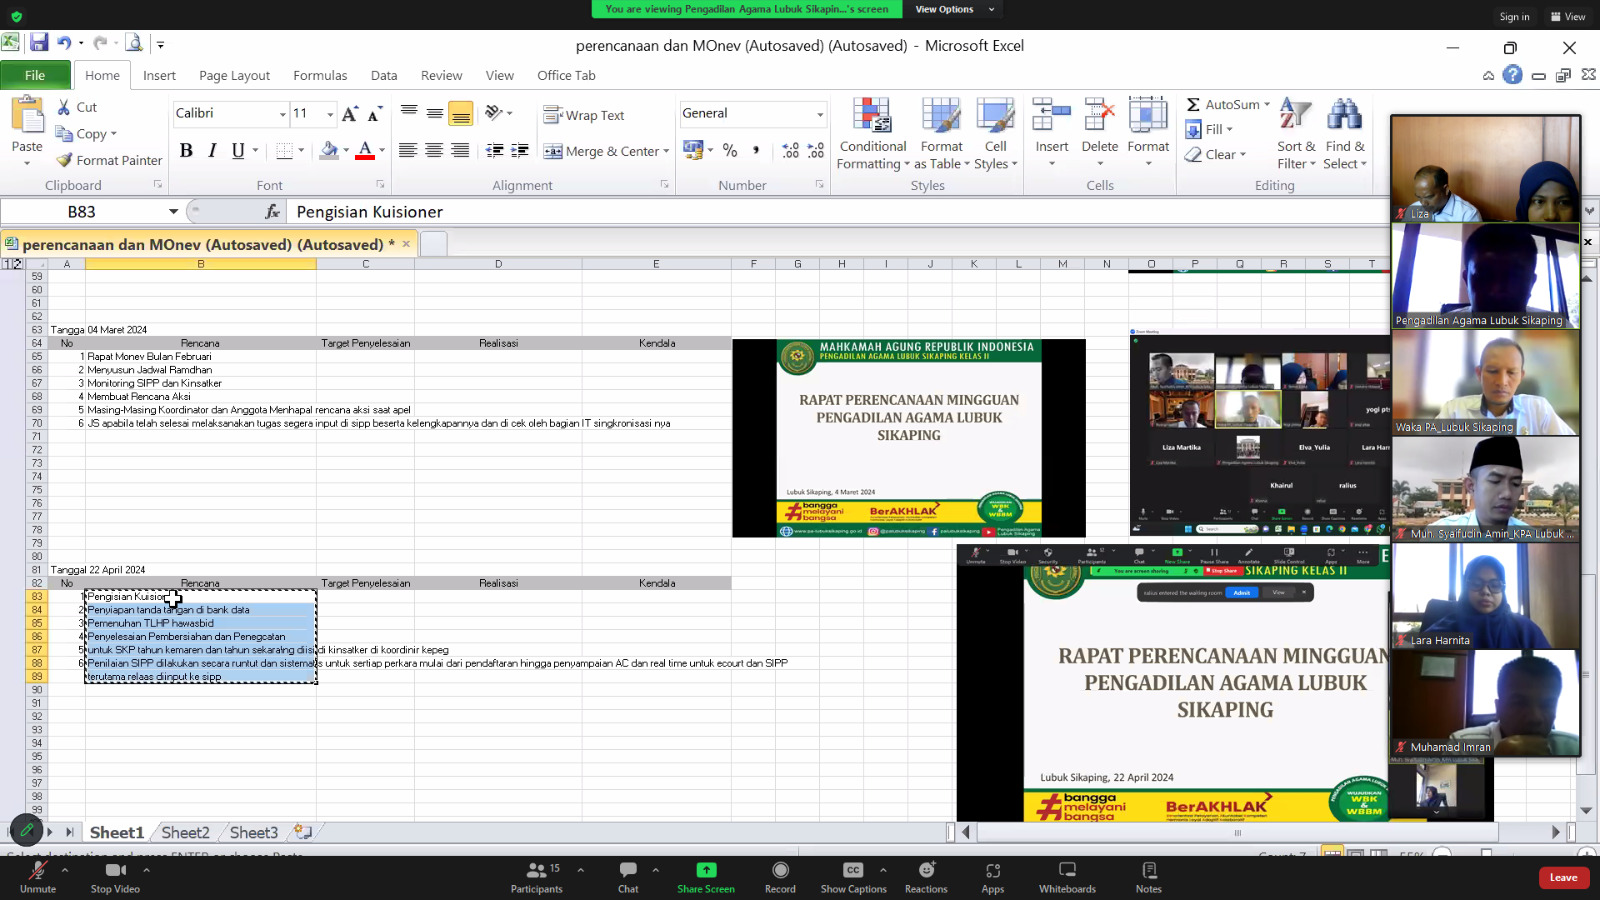Switch to Sheet2 worksheet tab
Viewport: 1600px width, 900px height.
(x=185, y=832)
